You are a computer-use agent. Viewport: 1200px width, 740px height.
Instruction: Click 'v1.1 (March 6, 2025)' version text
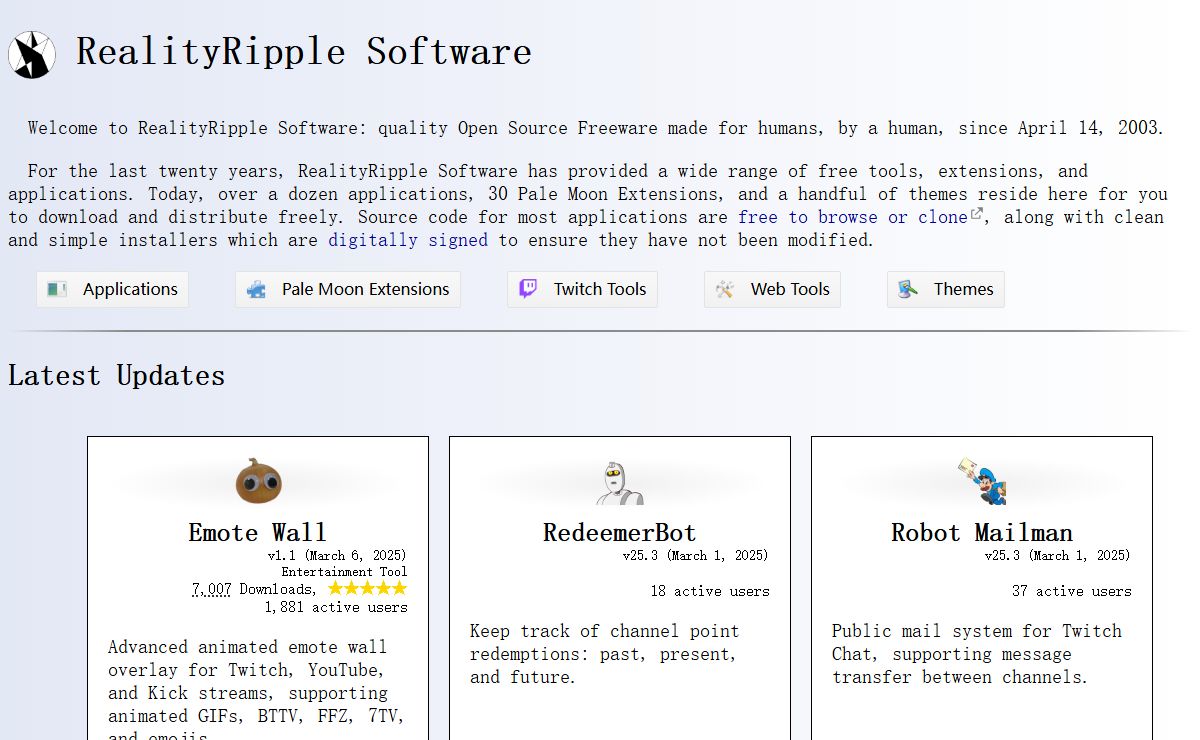coord(337,555)
